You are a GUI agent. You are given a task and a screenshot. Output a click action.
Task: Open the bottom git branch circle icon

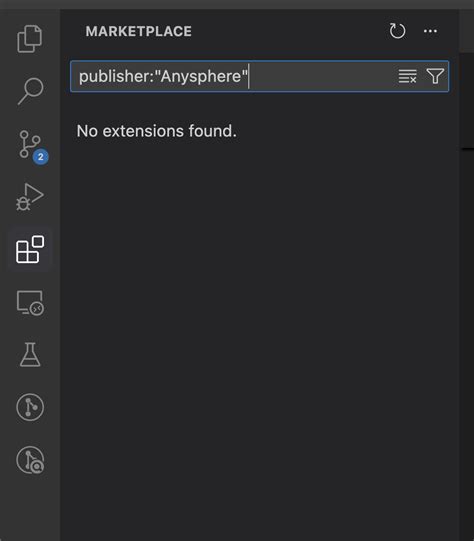point(30,460)
